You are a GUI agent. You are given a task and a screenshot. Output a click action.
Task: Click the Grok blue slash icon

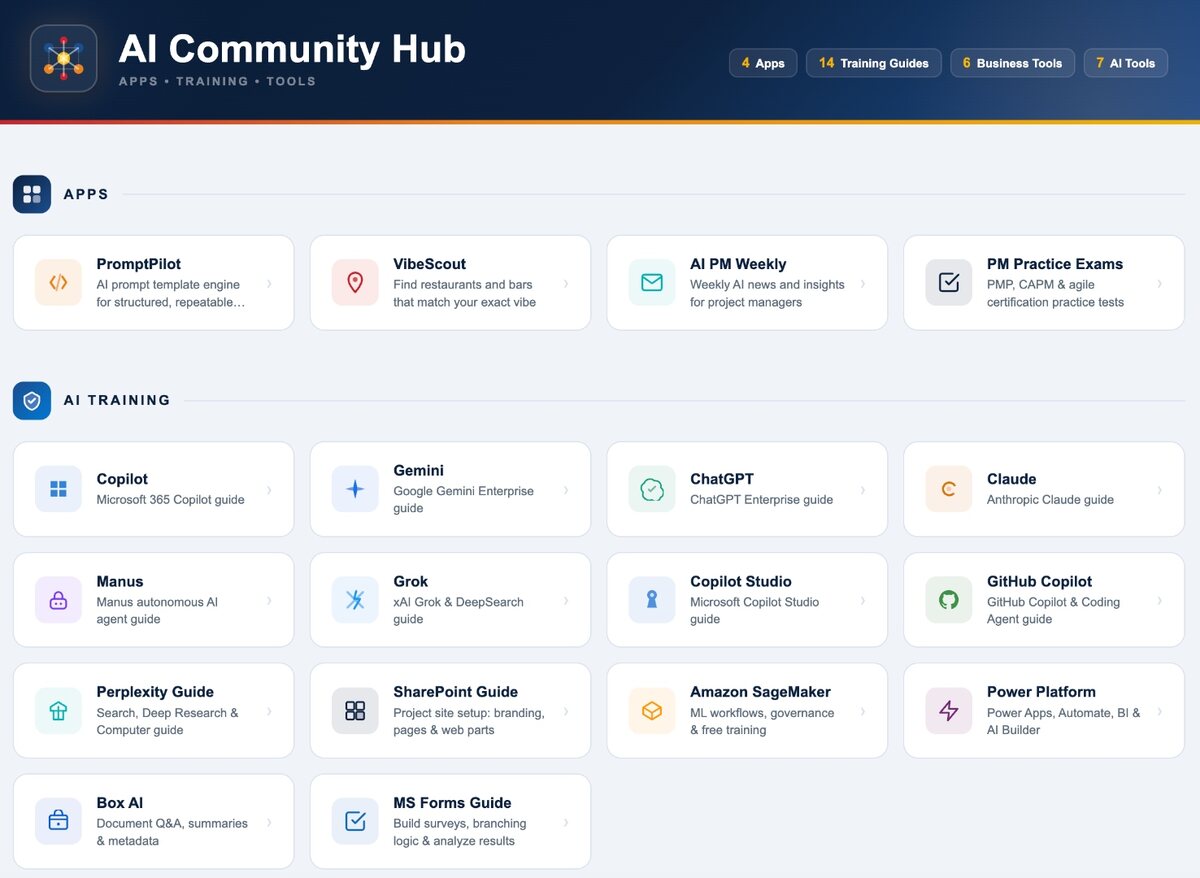355,600
